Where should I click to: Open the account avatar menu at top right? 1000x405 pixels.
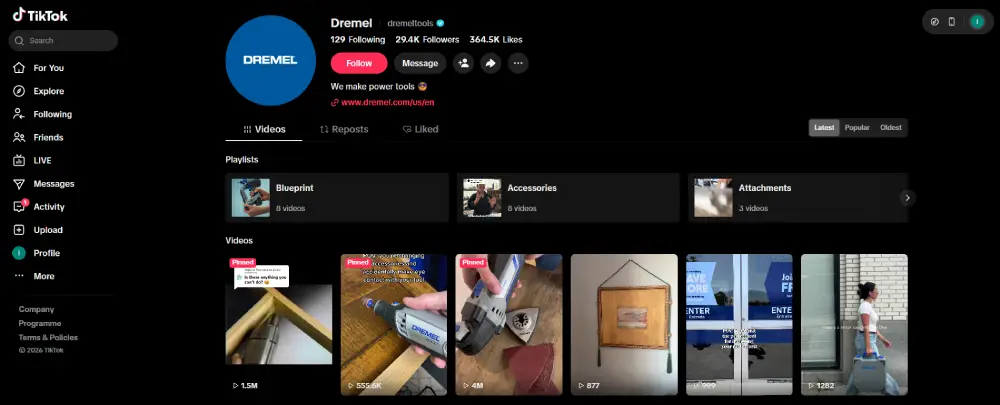(x=976, y=22)
